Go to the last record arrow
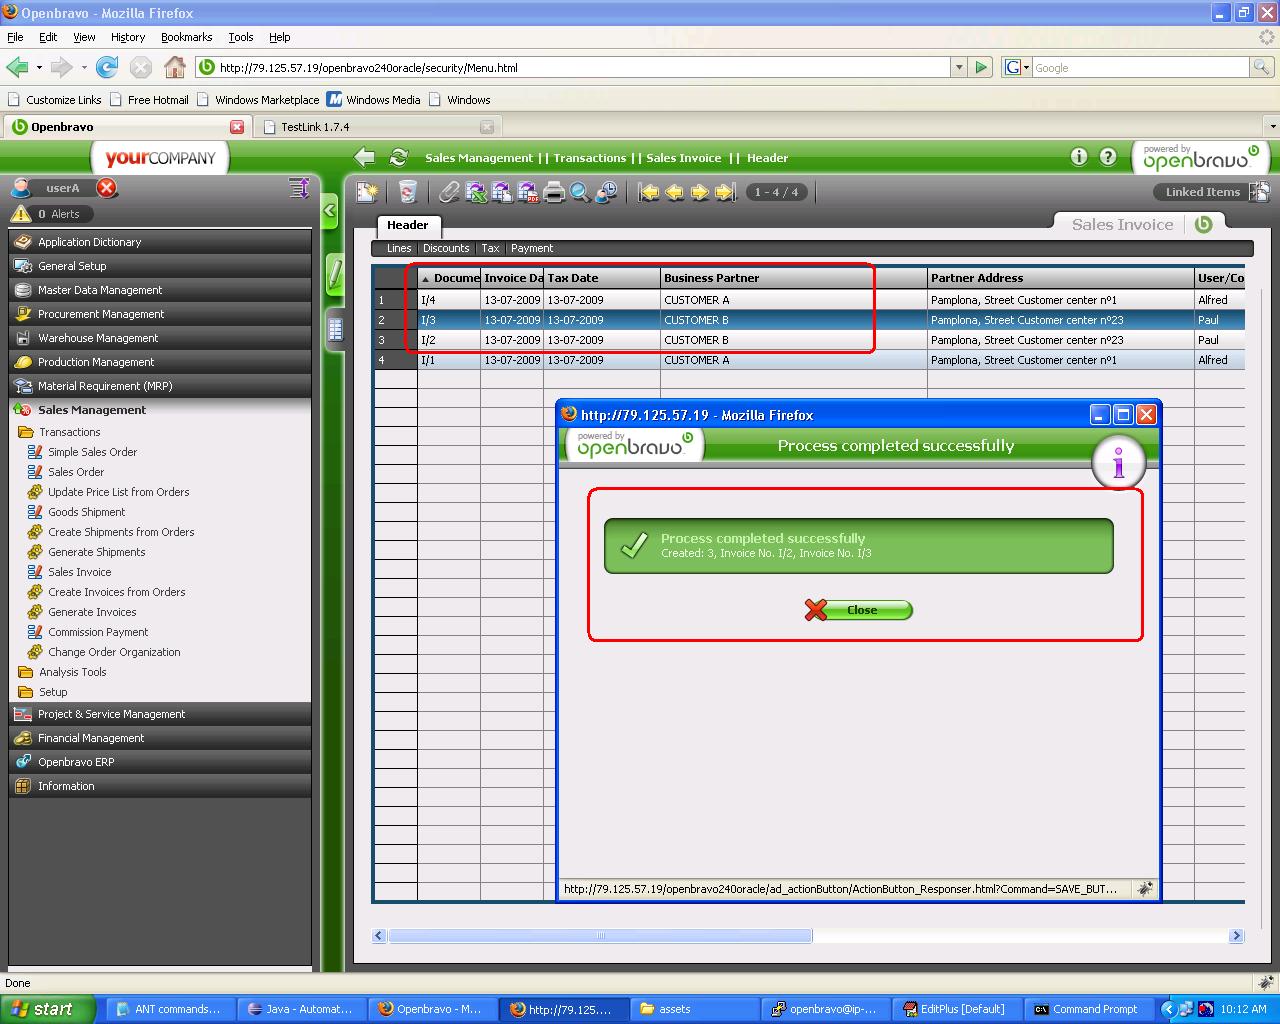1280x1024 pixels. (x=725, y=192)
